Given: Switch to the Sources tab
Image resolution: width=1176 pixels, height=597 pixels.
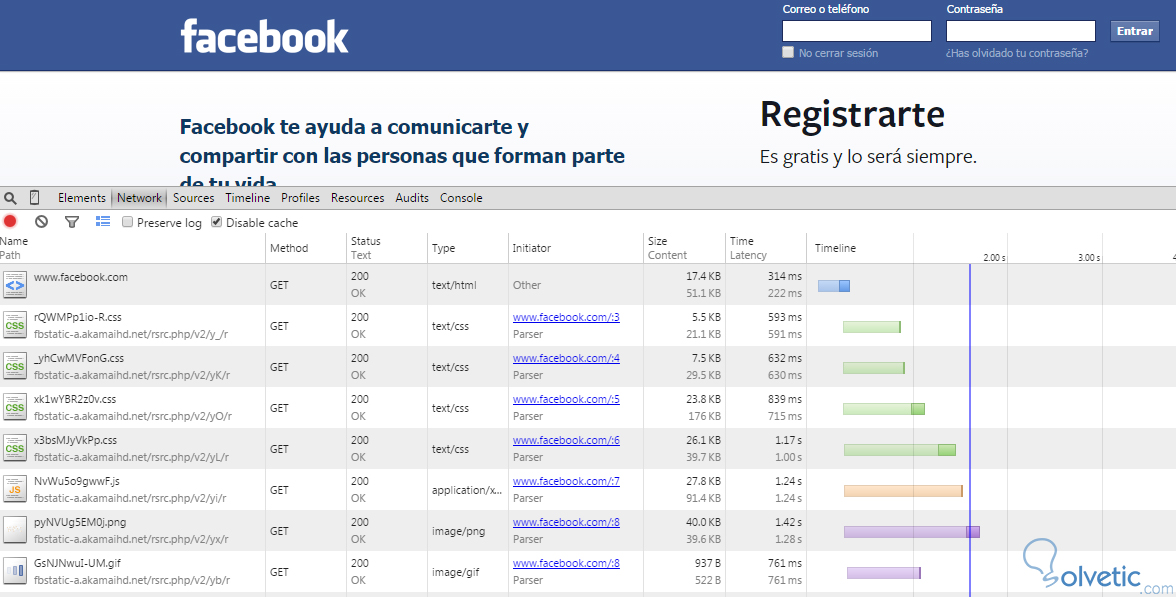Looking at the screenshot, I should (x=194, y=198).
